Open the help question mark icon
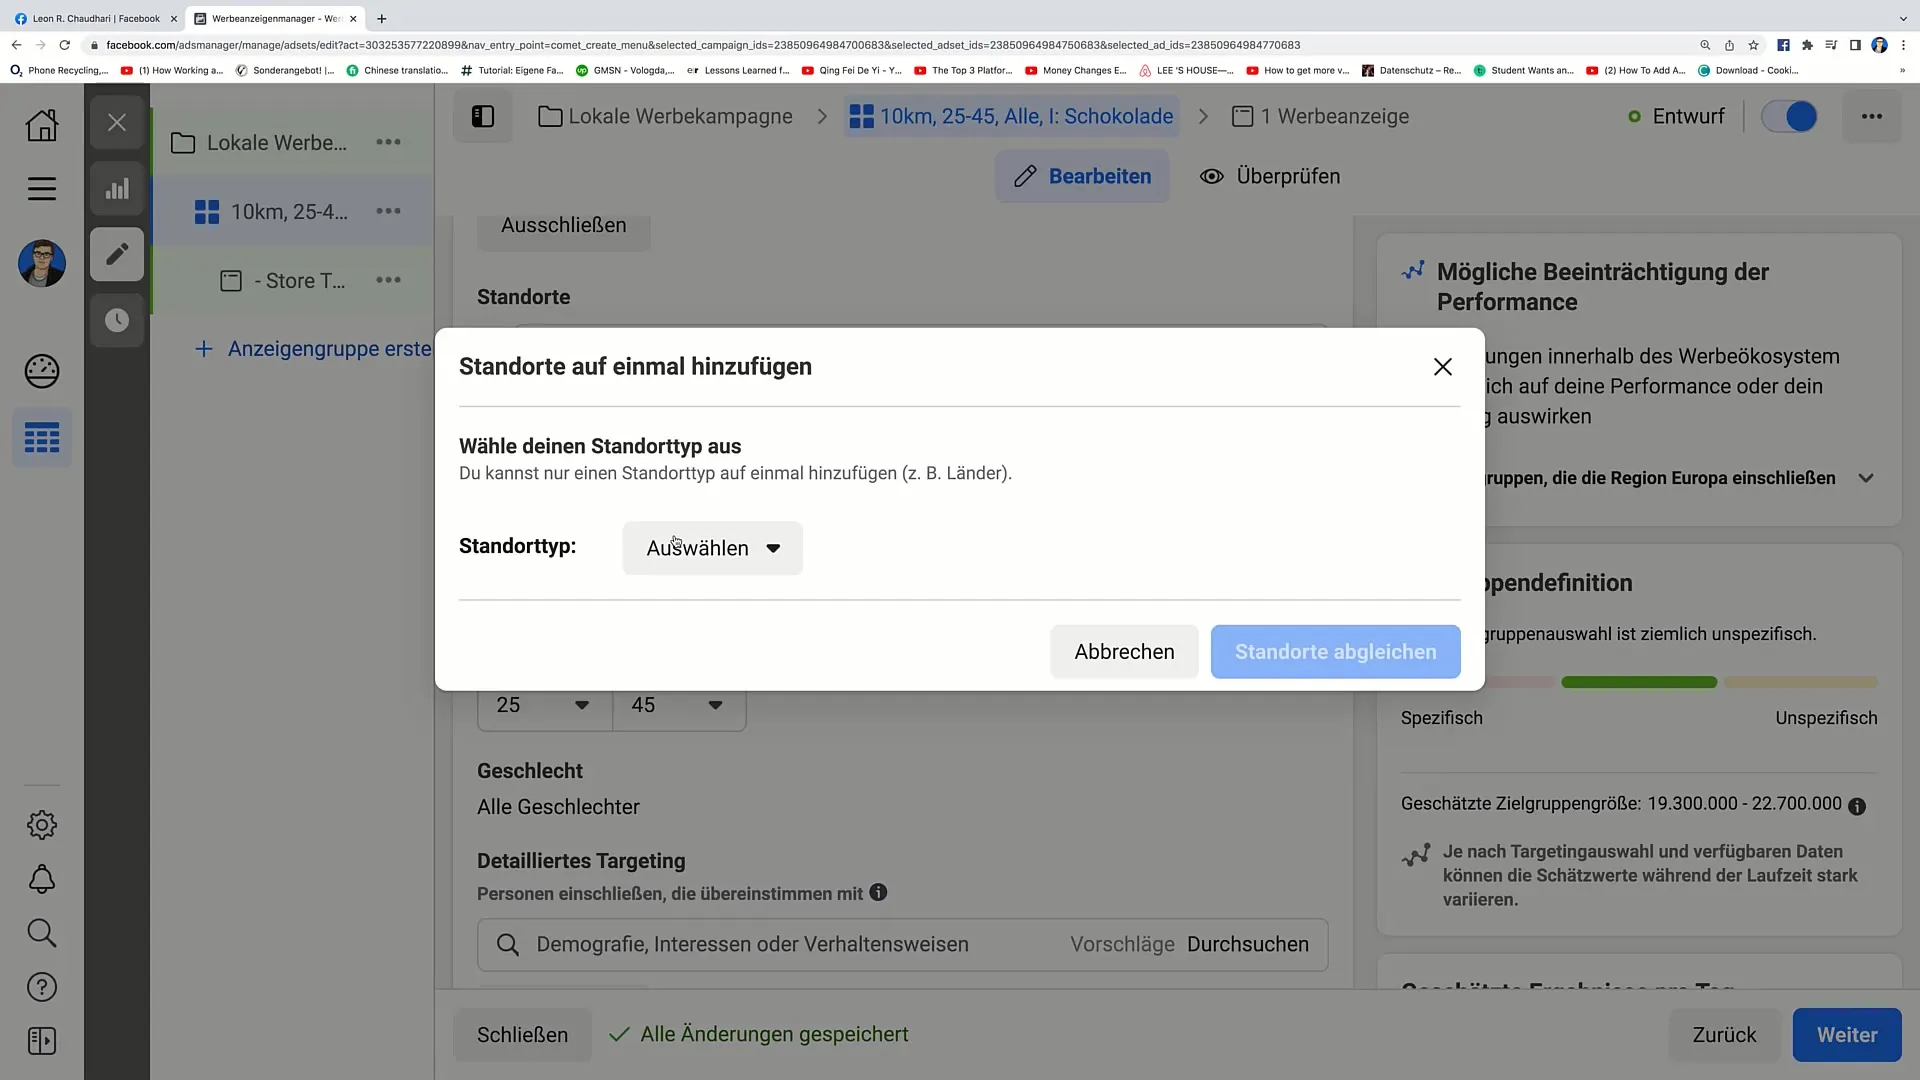The width and height of the screenshot is (1920, 1080). (x=42, y=987)
